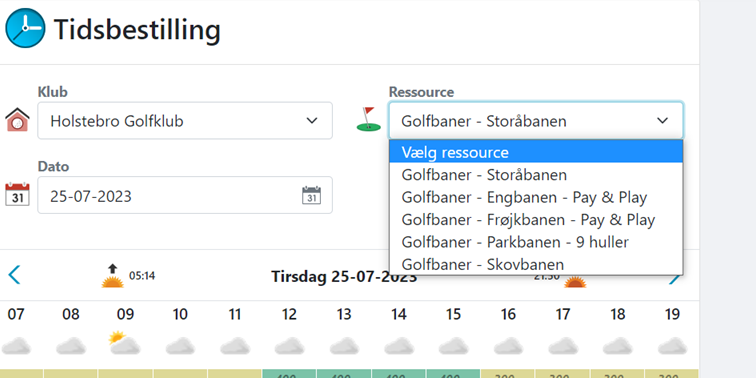The height and width of the screenshot is (378, 756).
Task: Click the cloud weather icon under 08
Action: [71, 346]
